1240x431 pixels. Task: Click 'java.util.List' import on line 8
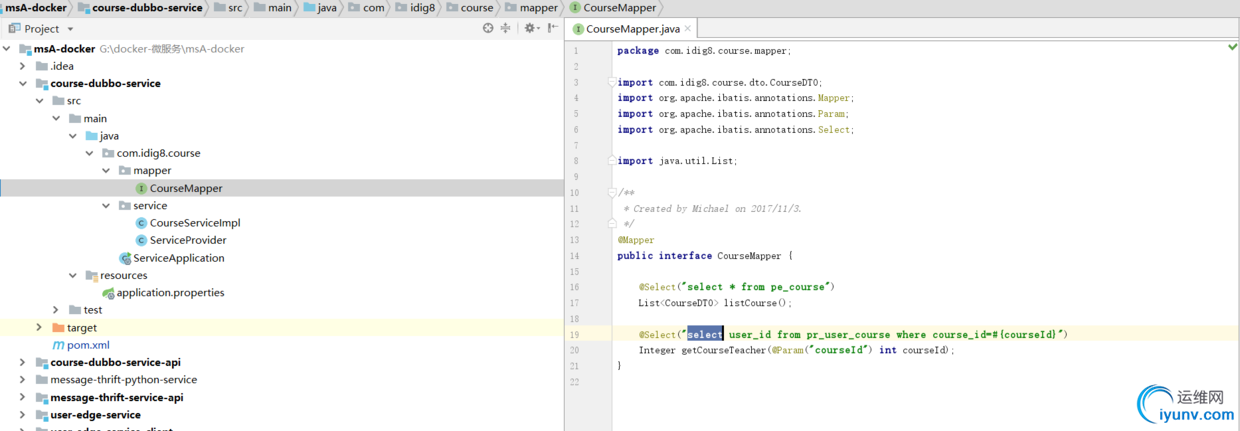point(695,161)
